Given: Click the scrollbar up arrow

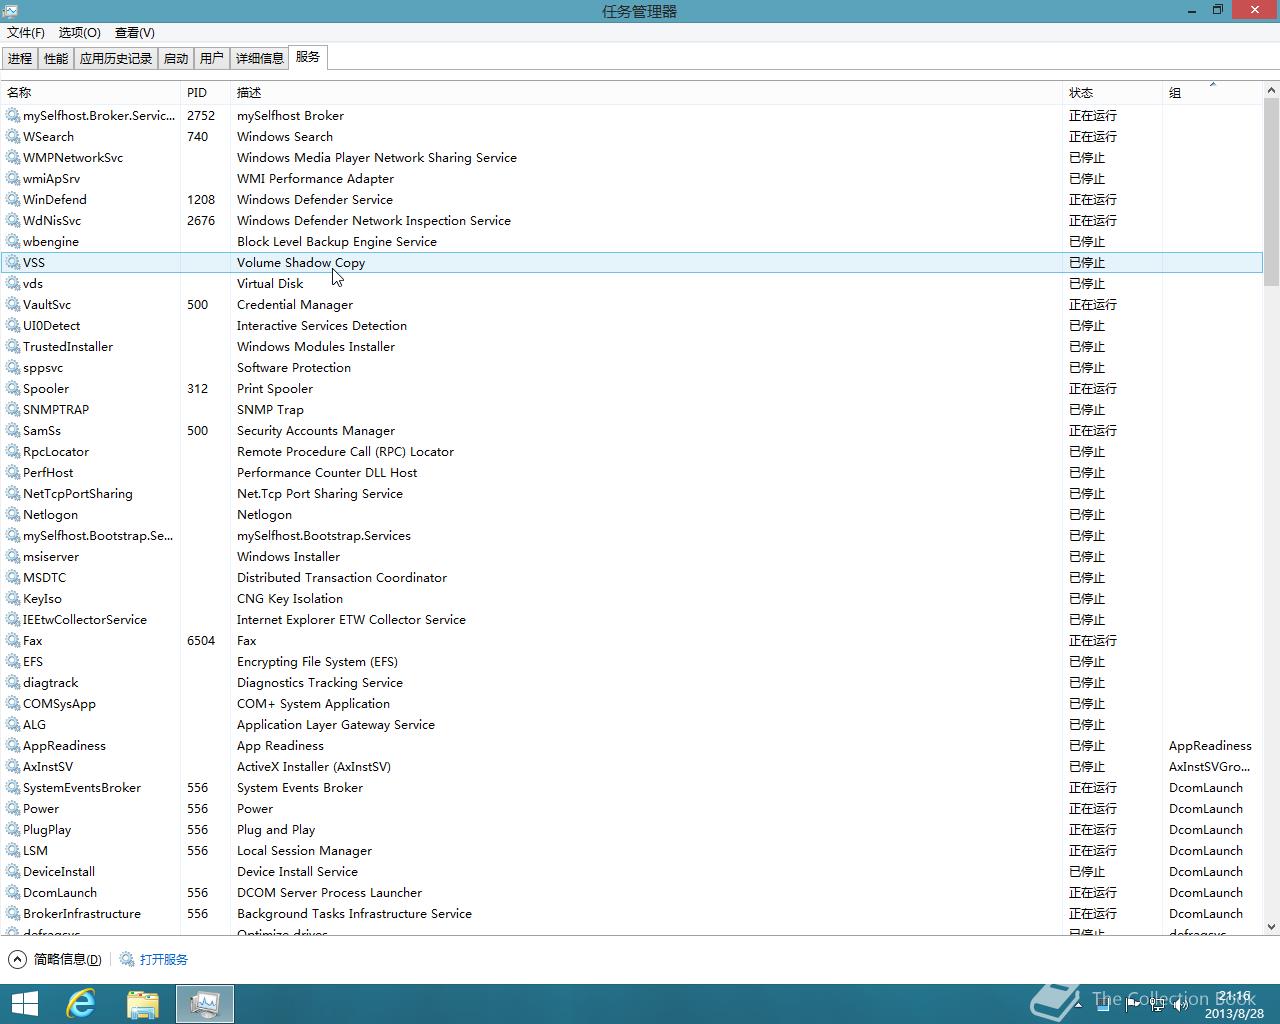Looking at the screenshot, I should [1272, 91].
